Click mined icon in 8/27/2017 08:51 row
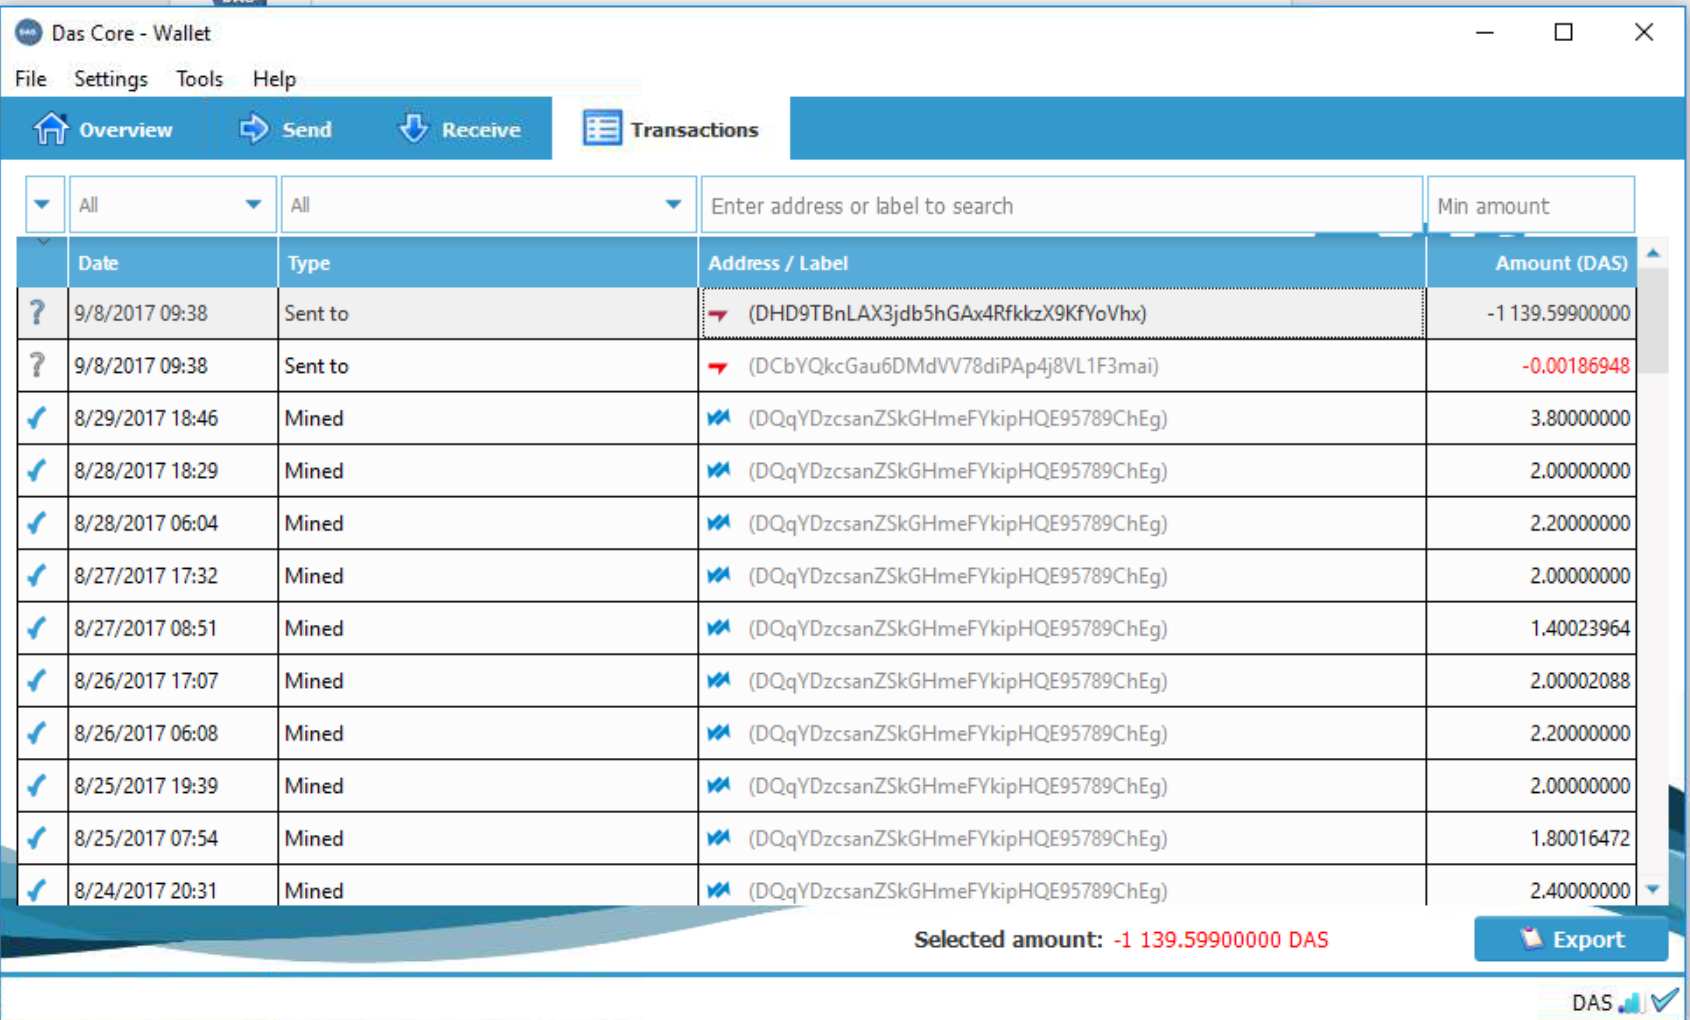Image resolution: width=1690 pixels, height=1020 pixels. 719,628
